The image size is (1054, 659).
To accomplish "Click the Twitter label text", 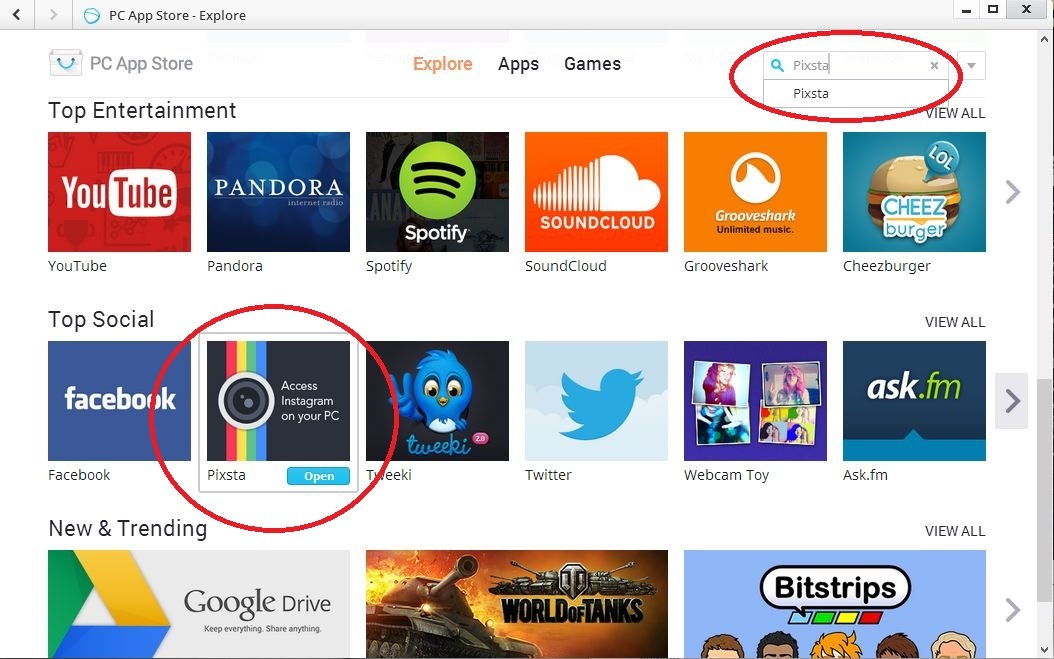I will (548, 475).
